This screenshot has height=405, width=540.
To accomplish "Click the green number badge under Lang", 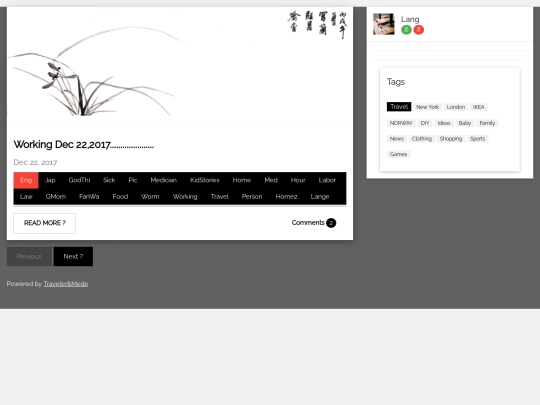I will click(x=406, y=30).
